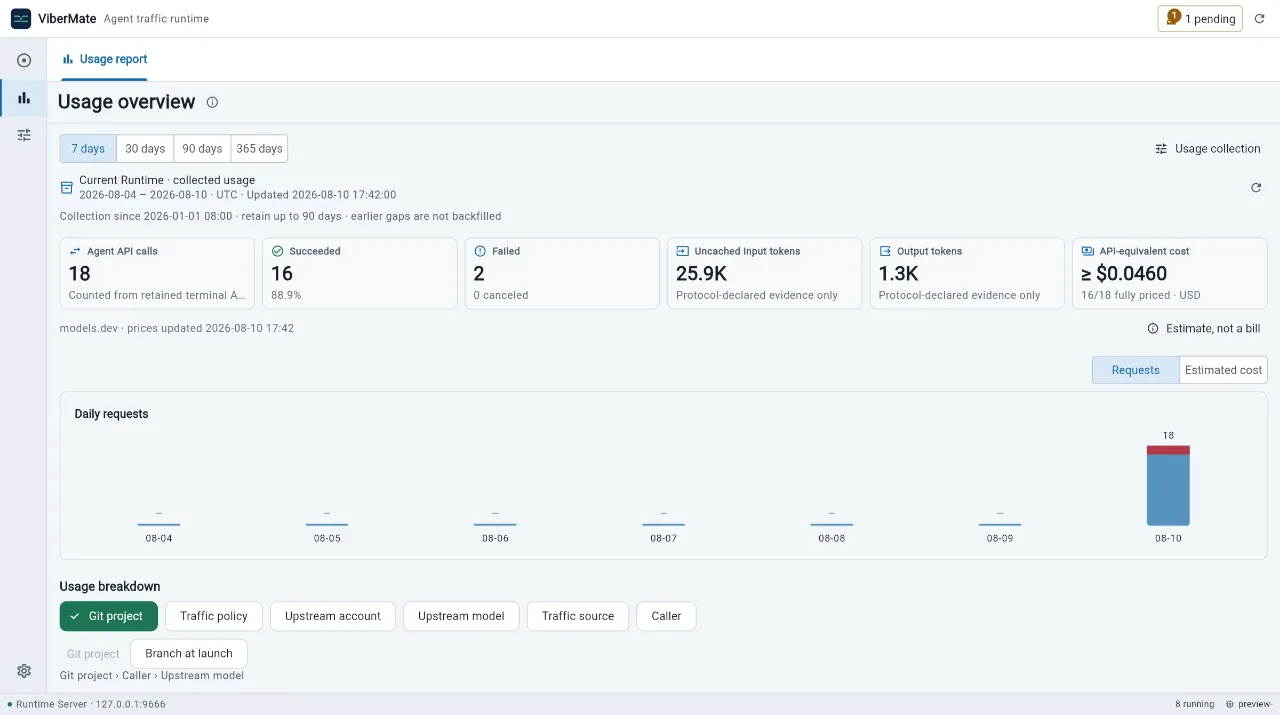Click the red failed segment of 08-10 bar
1280x715 pixels.
coord(1168,450)
